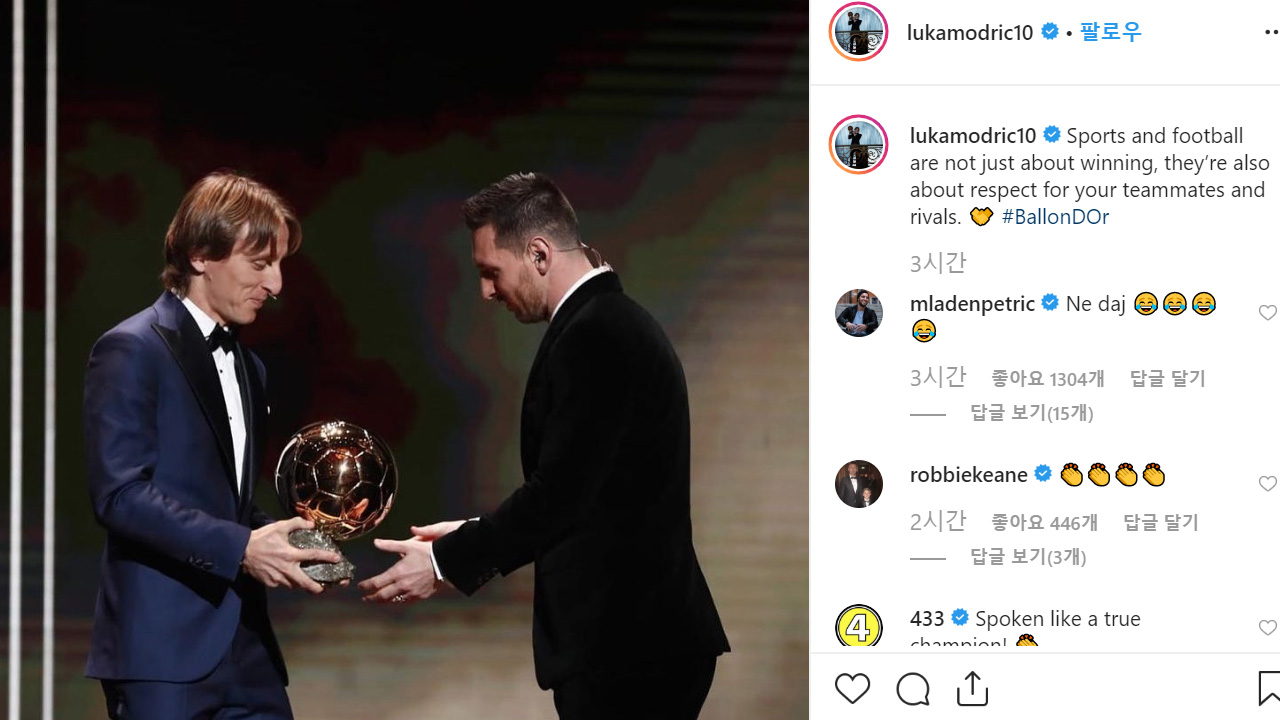Open the comment speech bubble icon
Viewport: 1280px width, 720px height.
912,688
